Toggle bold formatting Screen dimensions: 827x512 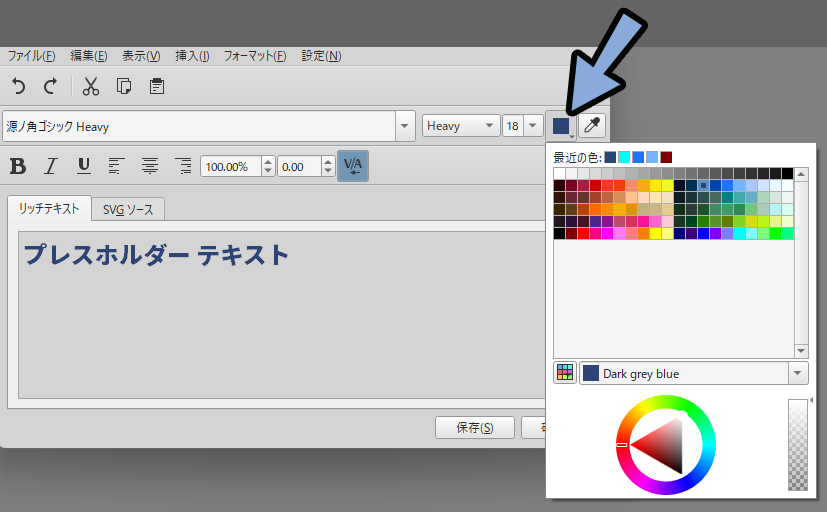18,166
